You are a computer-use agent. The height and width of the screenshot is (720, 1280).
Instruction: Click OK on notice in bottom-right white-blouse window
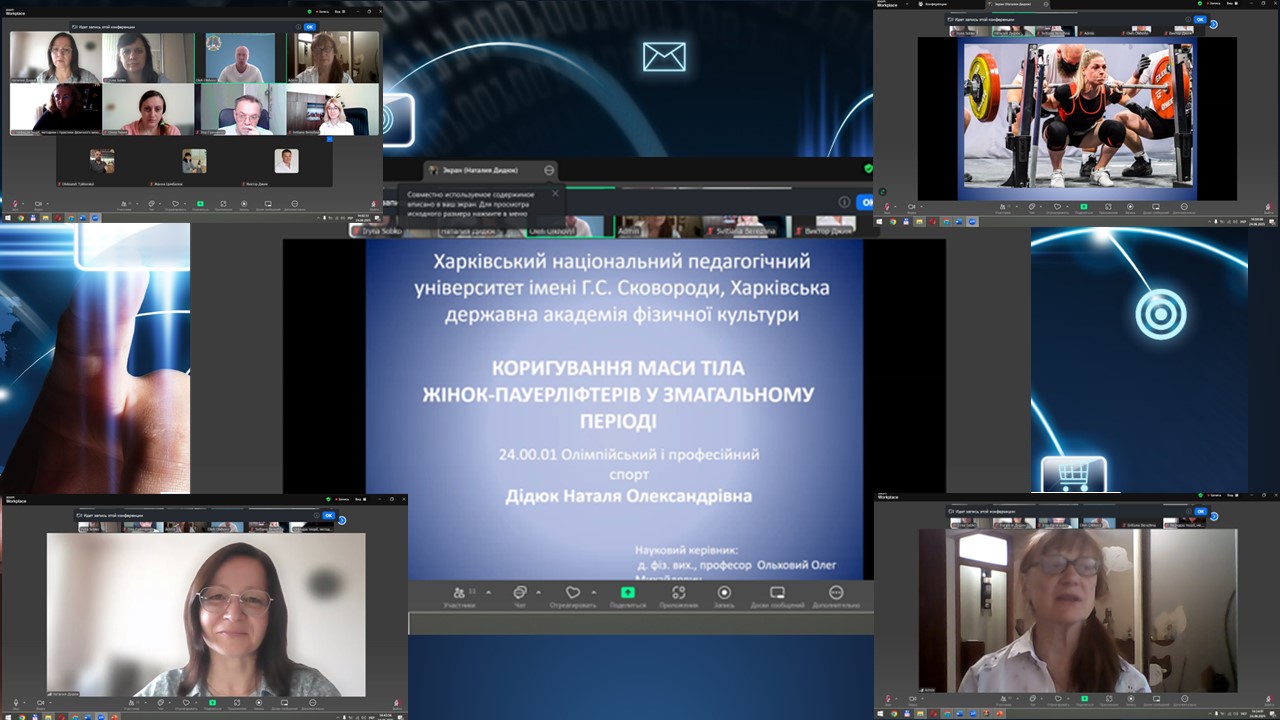[x=1200, y=512]
